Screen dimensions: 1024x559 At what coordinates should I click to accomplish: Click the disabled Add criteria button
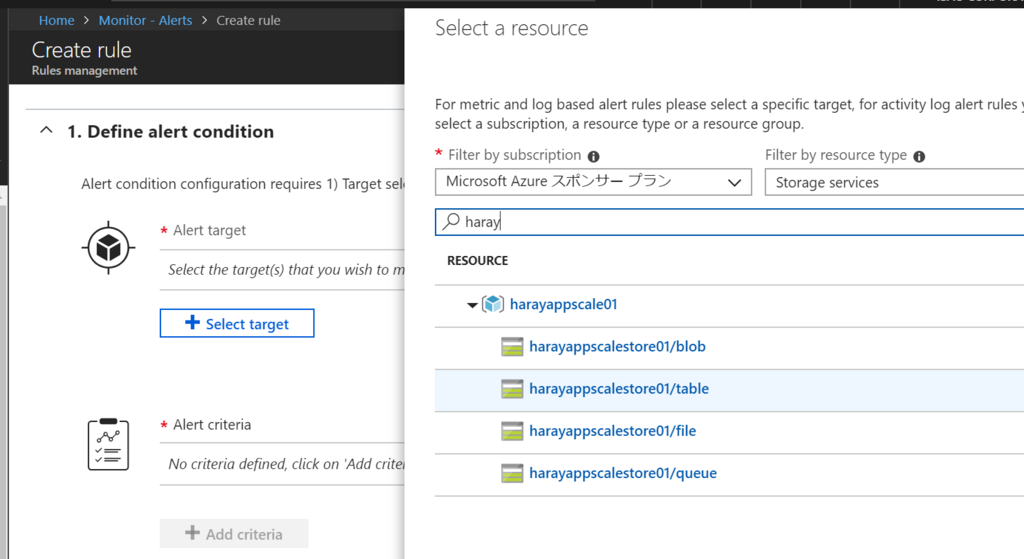click(x=234, y=534)
